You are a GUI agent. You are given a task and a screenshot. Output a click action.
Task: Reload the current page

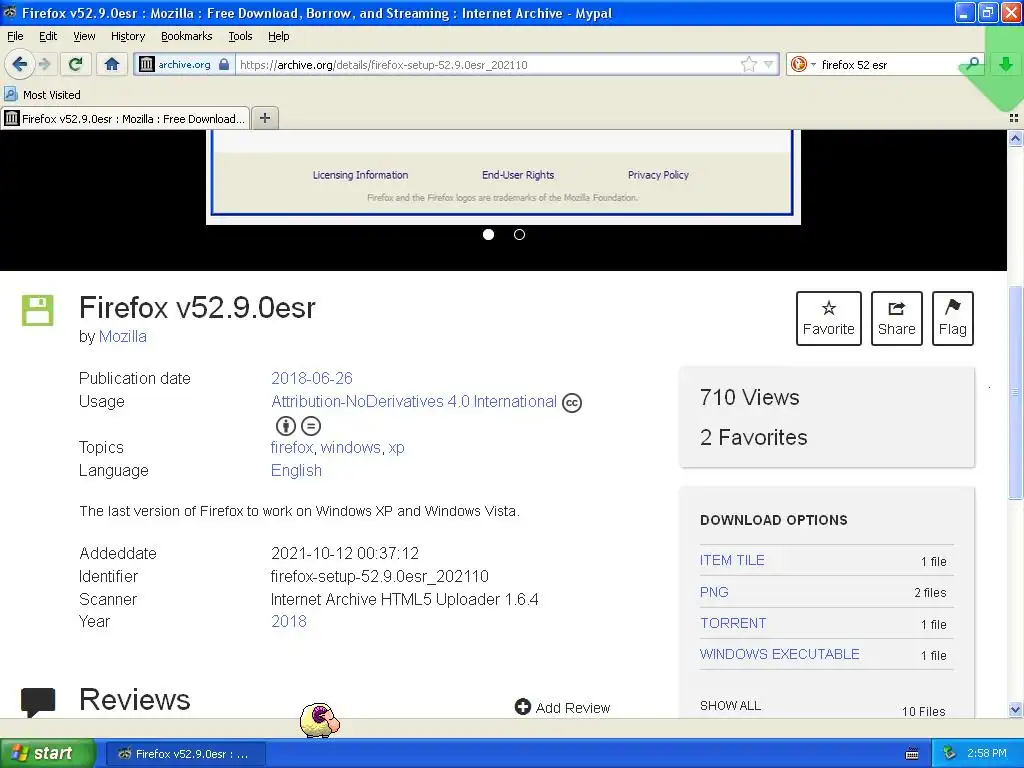coord(76,64)
